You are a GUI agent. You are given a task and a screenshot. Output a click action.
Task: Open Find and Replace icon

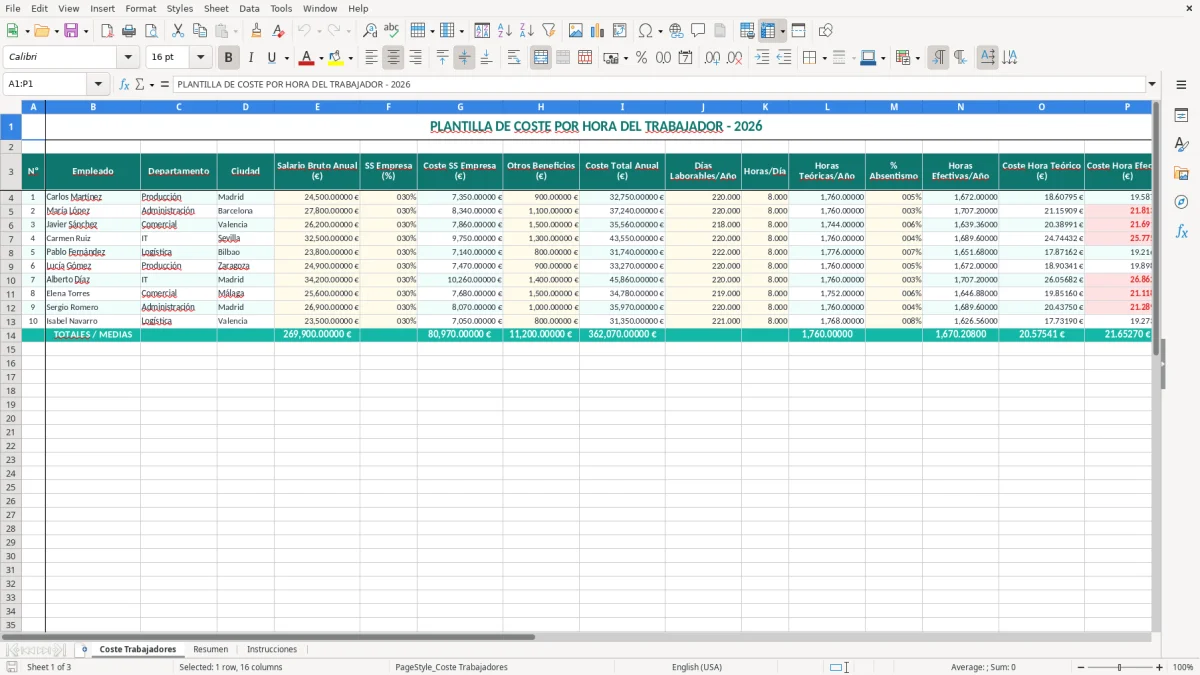click(370, 31)
